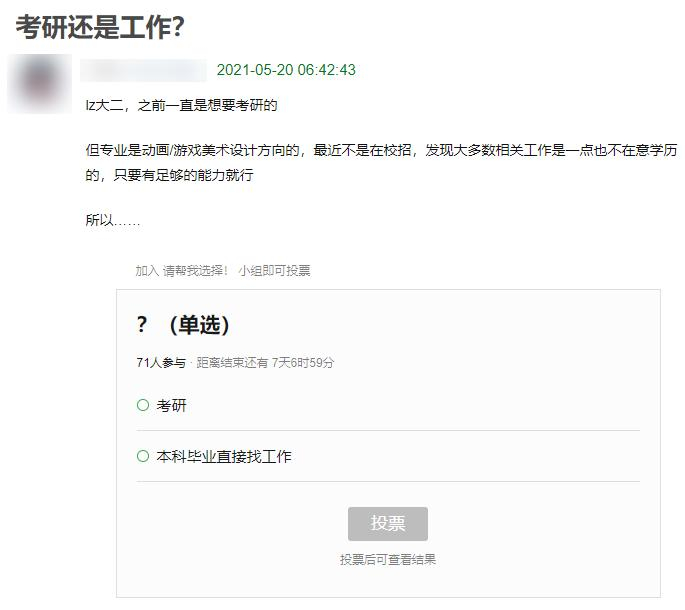
Task: Click the poll heading ? (单选)
Action: coord(183,325)
